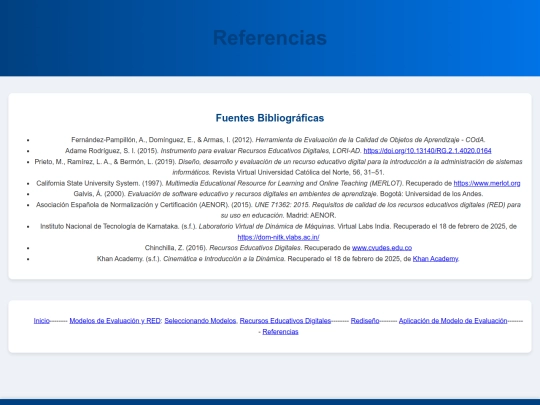This screenshot has width=540, height=405.
Task: Select the Adame Rodríguez 2015 reference text
Action: coord(278,151)
